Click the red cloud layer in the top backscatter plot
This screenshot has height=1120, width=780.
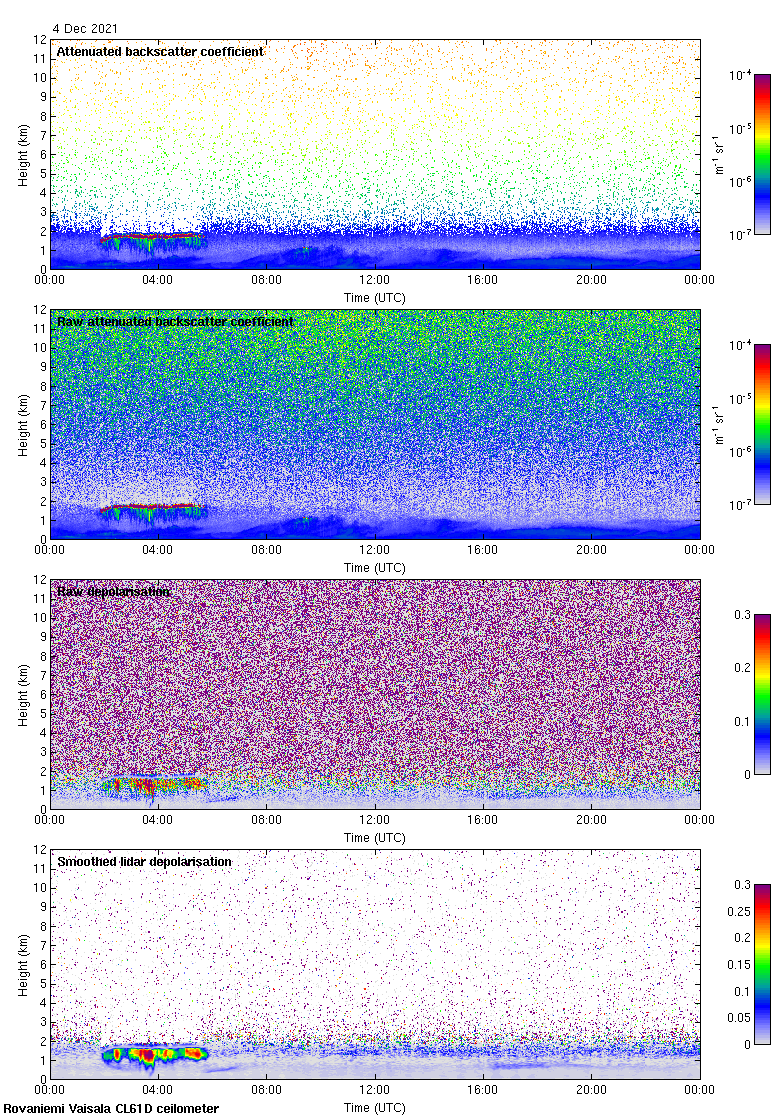[151, 236]
